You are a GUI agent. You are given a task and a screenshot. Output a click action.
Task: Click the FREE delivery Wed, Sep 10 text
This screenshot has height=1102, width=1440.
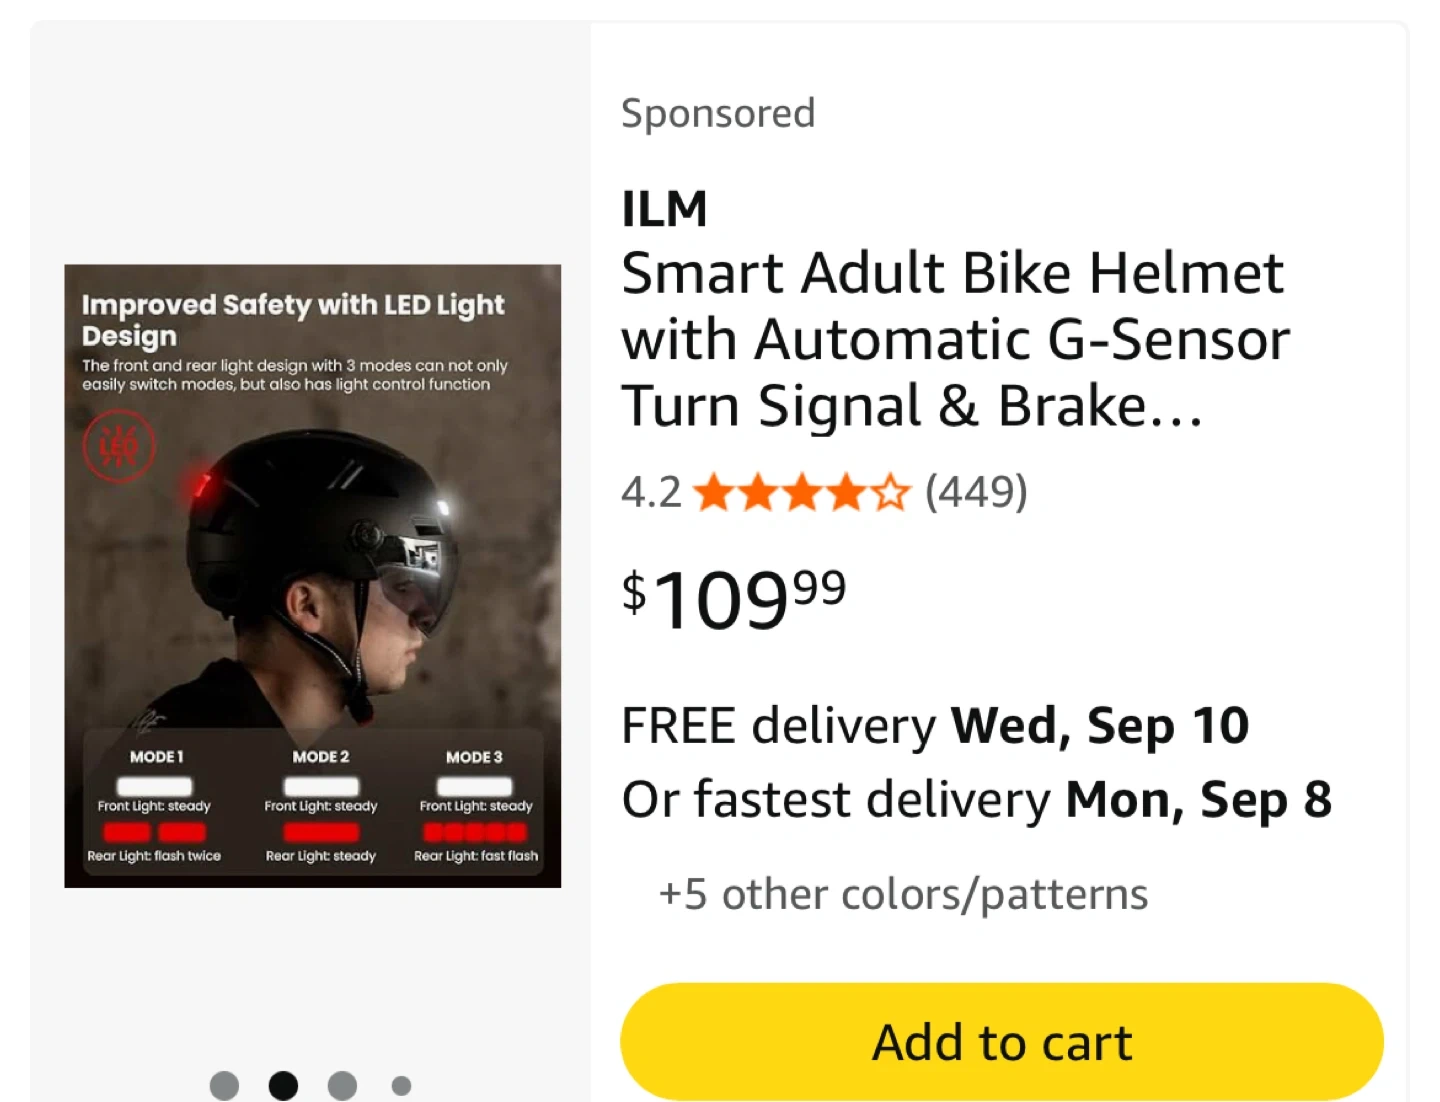coord(935,725)
